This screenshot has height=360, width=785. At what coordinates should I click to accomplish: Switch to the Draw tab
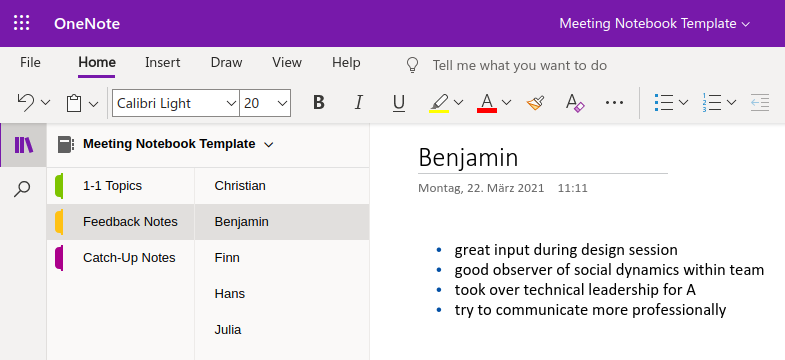point(226,63)
